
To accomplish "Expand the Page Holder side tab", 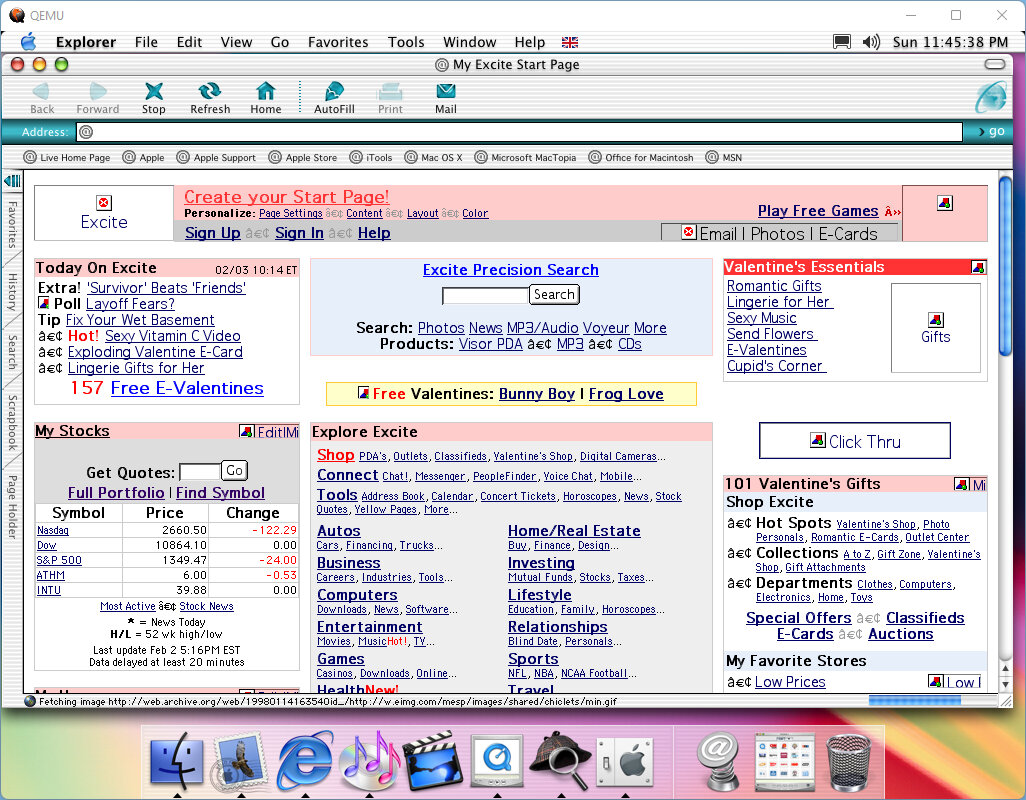I will pos(12,506).
